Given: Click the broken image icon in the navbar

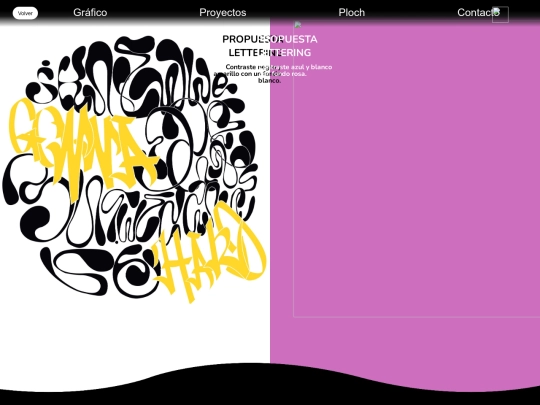Looking at the screenshot, I should point(500,14).
